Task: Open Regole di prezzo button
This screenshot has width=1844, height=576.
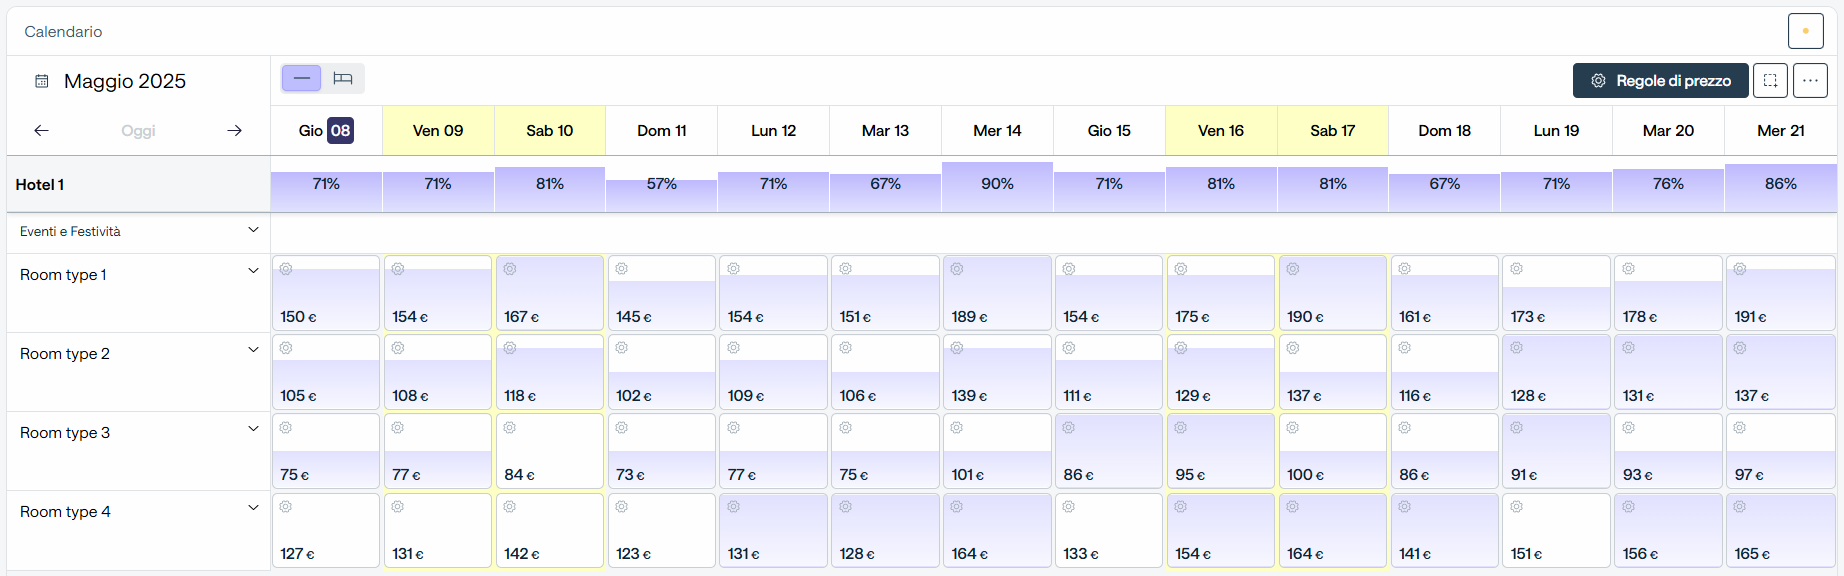Action: [x=1661, y=80]
